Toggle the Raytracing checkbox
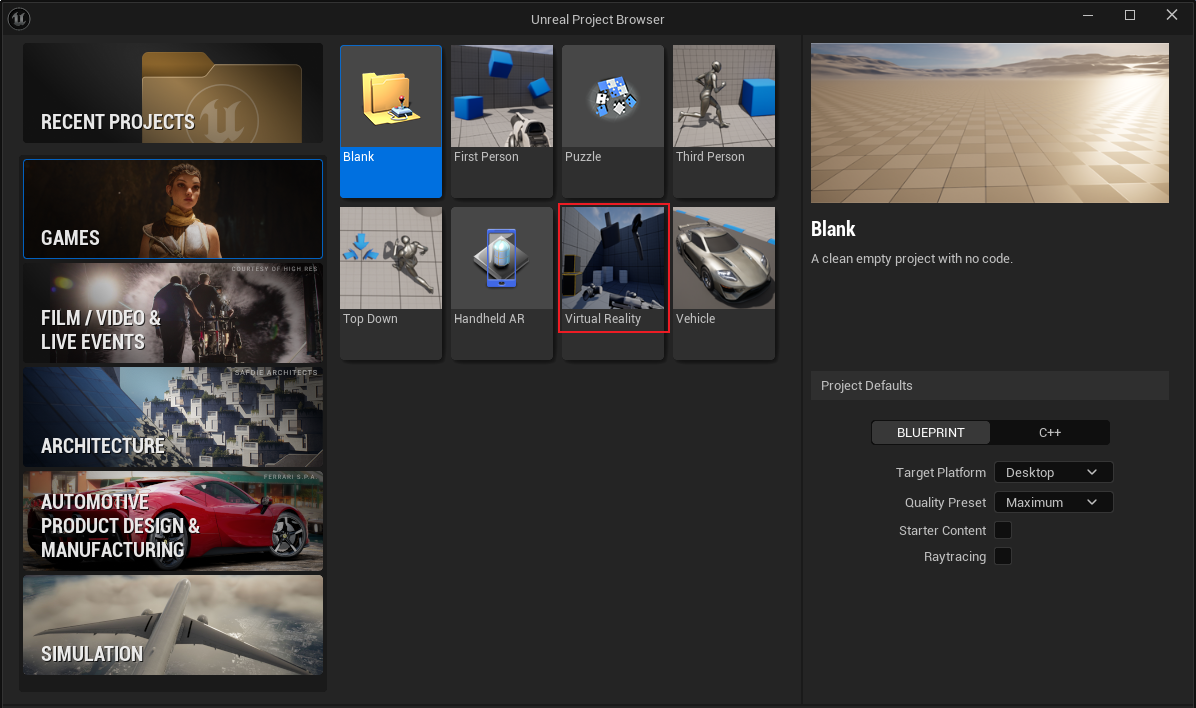Screen dimensions: 1196x708 [x=1003, y=556]
